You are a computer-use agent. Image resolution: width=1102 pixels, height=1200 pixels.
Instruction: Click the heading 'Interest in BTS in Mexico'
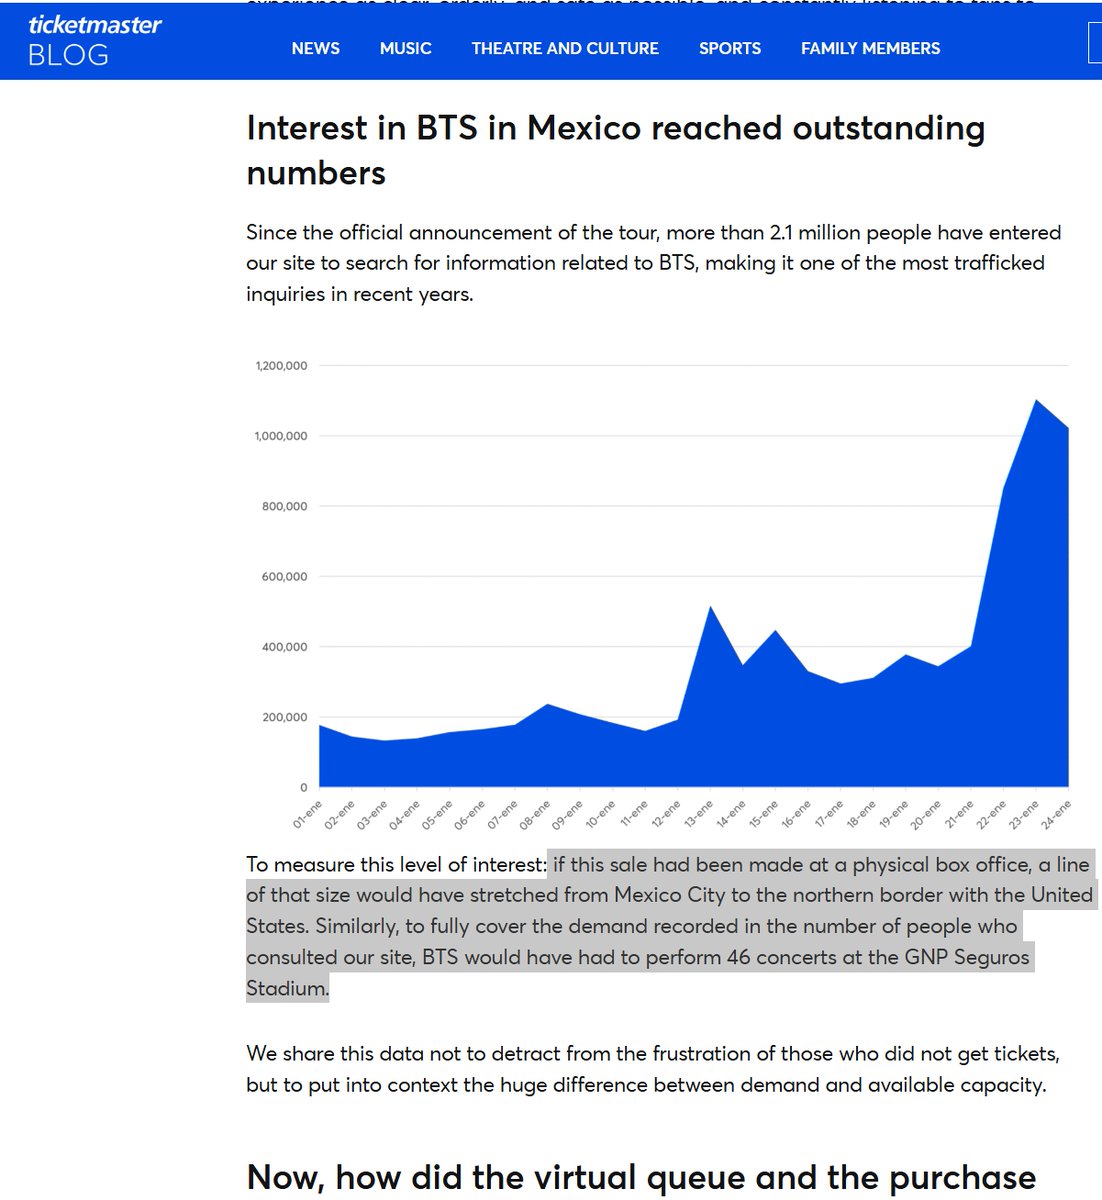[x=616, y=150]
